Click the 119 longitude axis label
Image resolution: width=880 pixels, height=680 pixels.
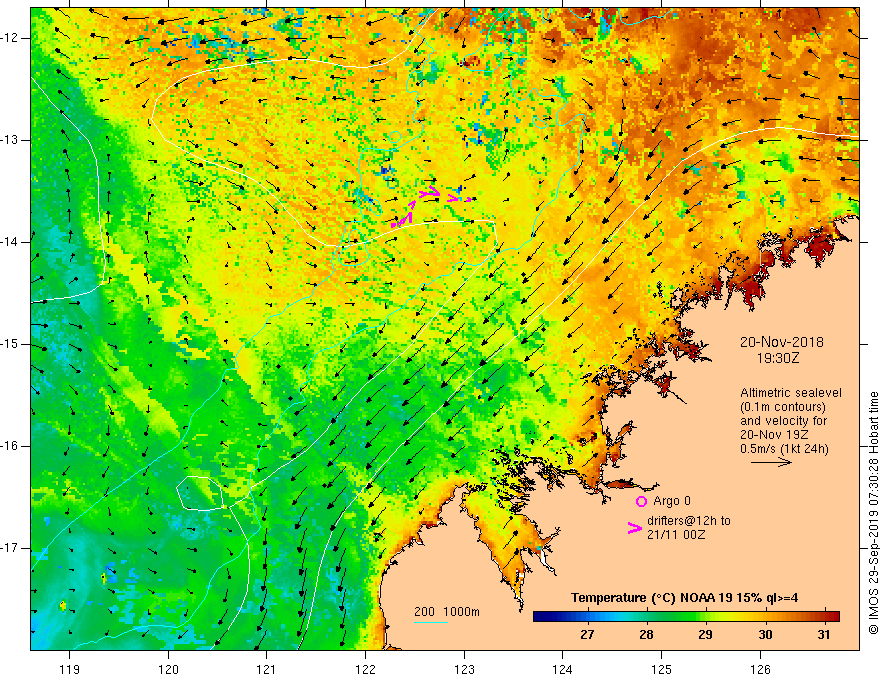pyautogui.click(x=70, y=669)
